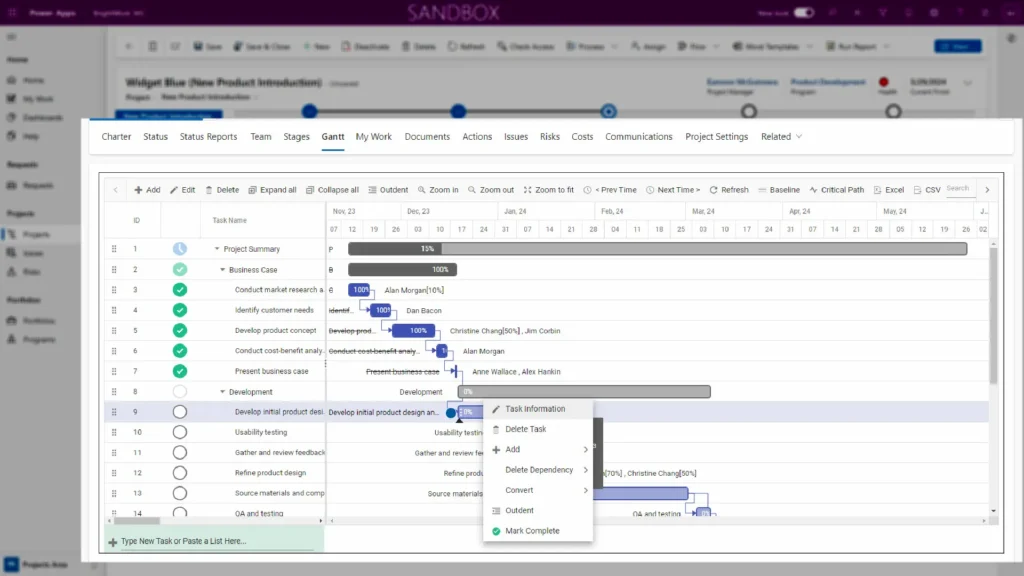
Task: Toggle the New look switch
Action: point(803,13)
